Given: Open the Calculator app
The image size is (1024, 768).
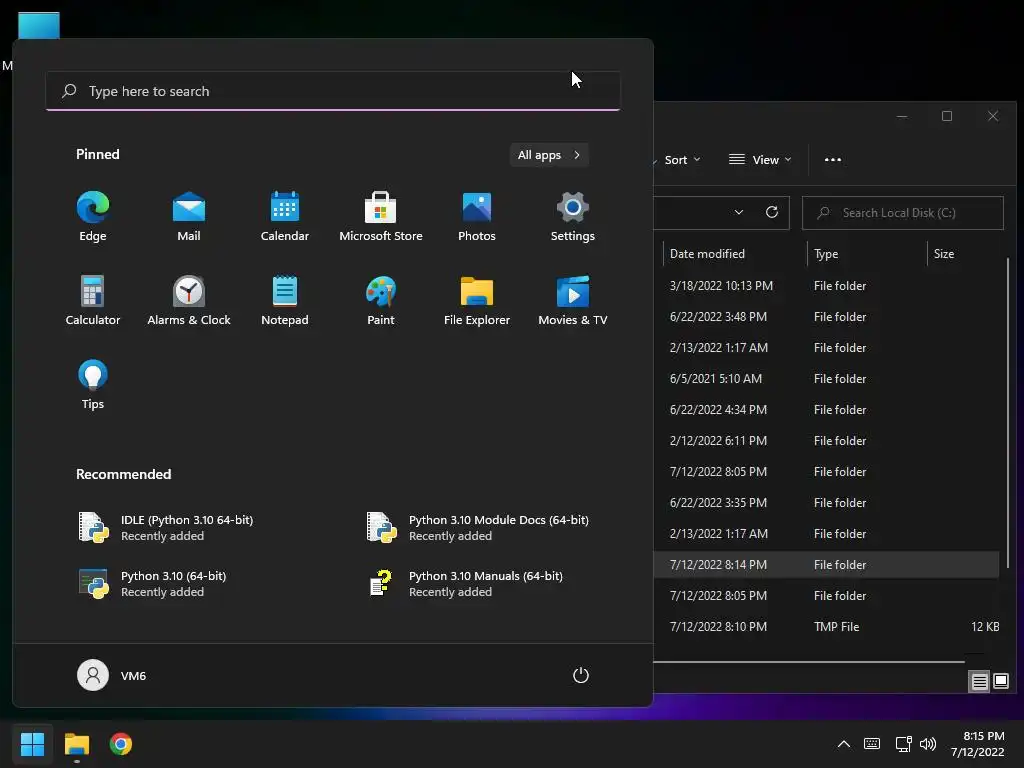Looking at the screenshot, I should [93, 300].
